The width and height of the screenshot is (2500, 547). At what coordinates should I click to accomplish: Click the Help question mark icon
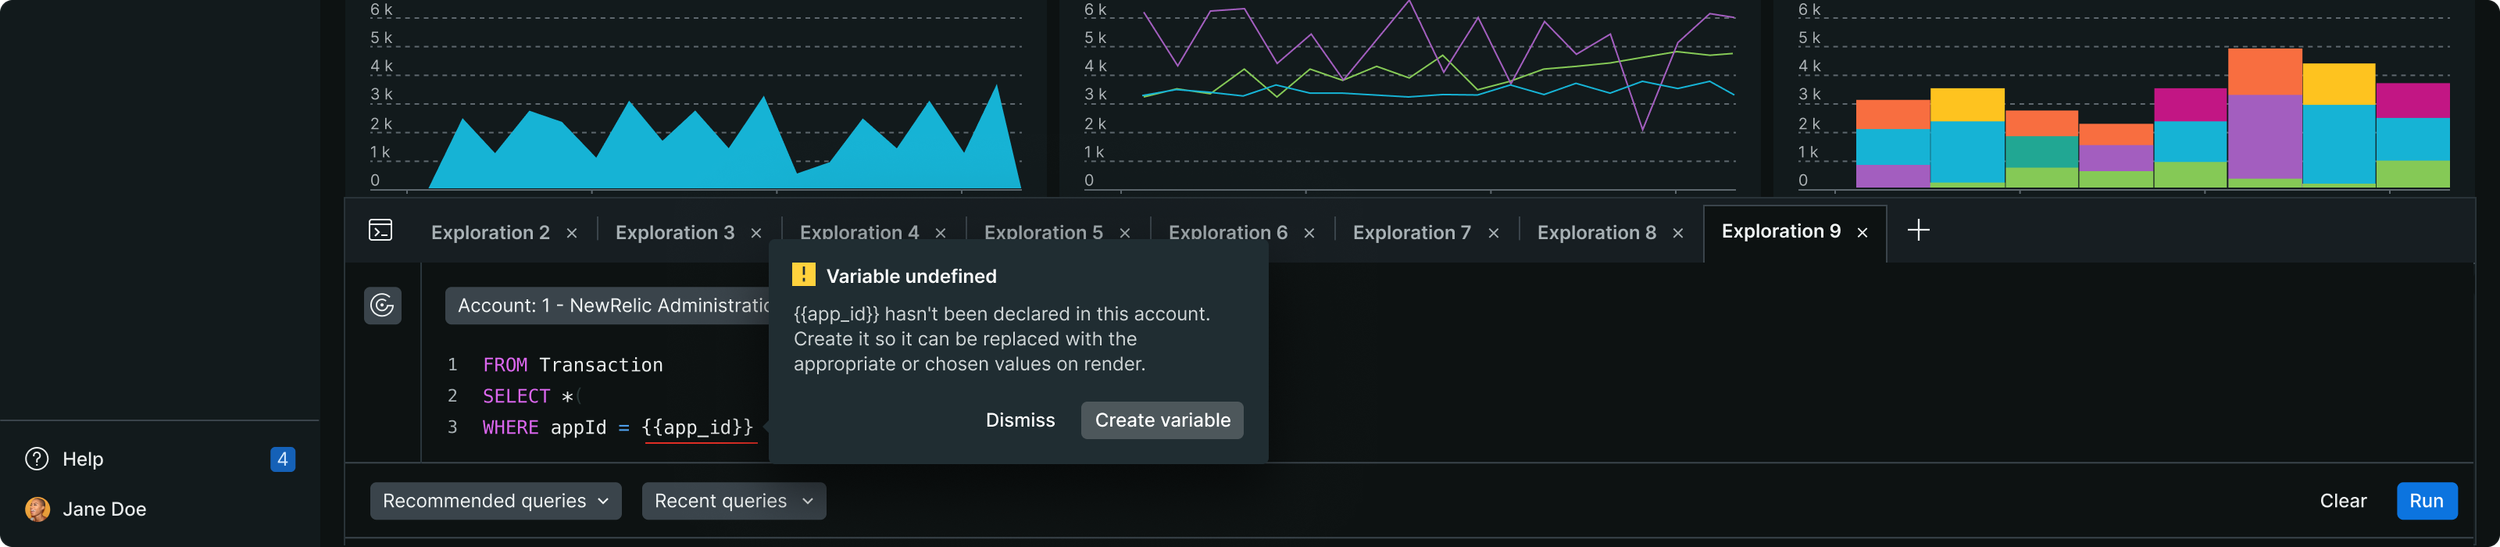37,459
